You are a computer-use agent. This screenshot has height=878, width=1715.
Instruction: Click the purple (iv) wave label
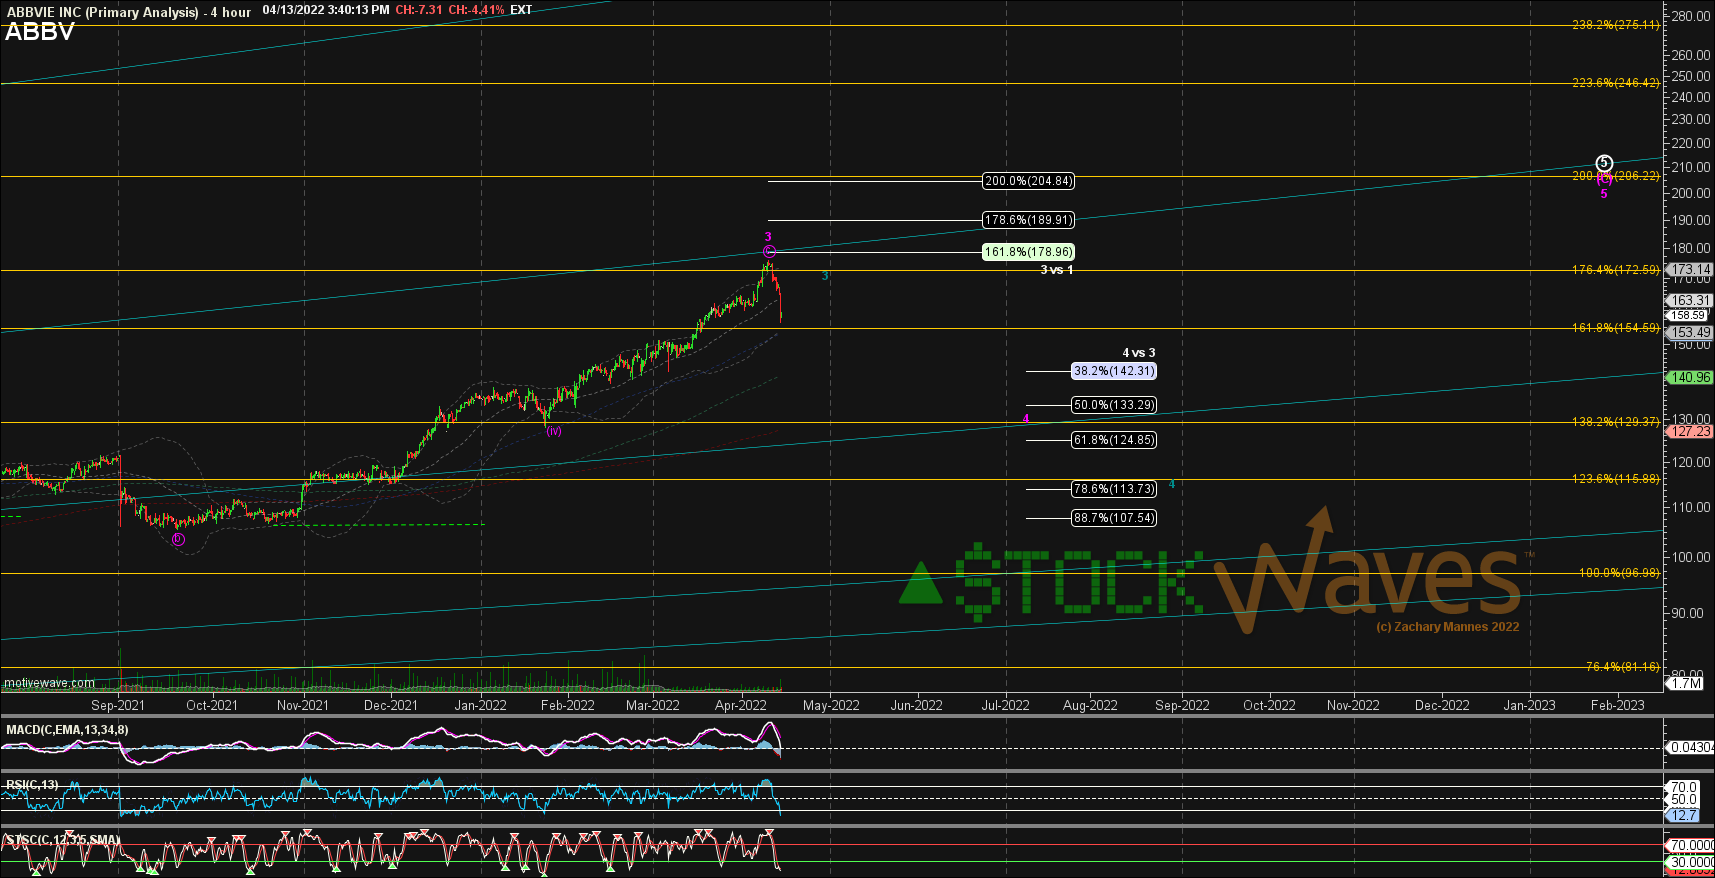pos(554,431)
